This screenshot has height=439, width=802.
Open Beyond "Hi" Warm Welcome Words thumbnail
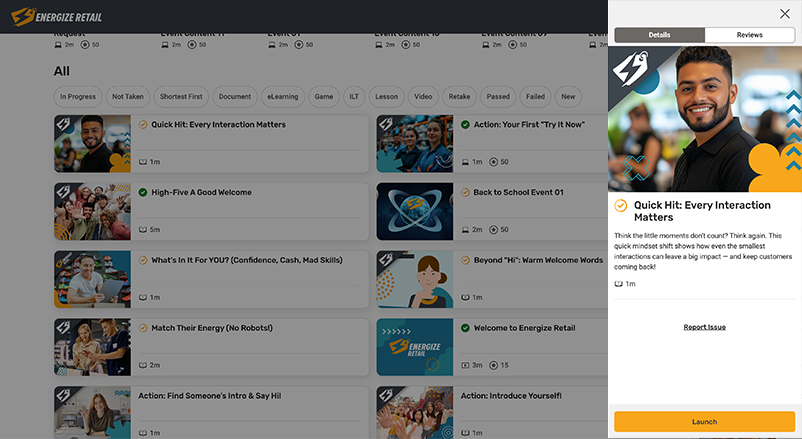tap(415, 279)
